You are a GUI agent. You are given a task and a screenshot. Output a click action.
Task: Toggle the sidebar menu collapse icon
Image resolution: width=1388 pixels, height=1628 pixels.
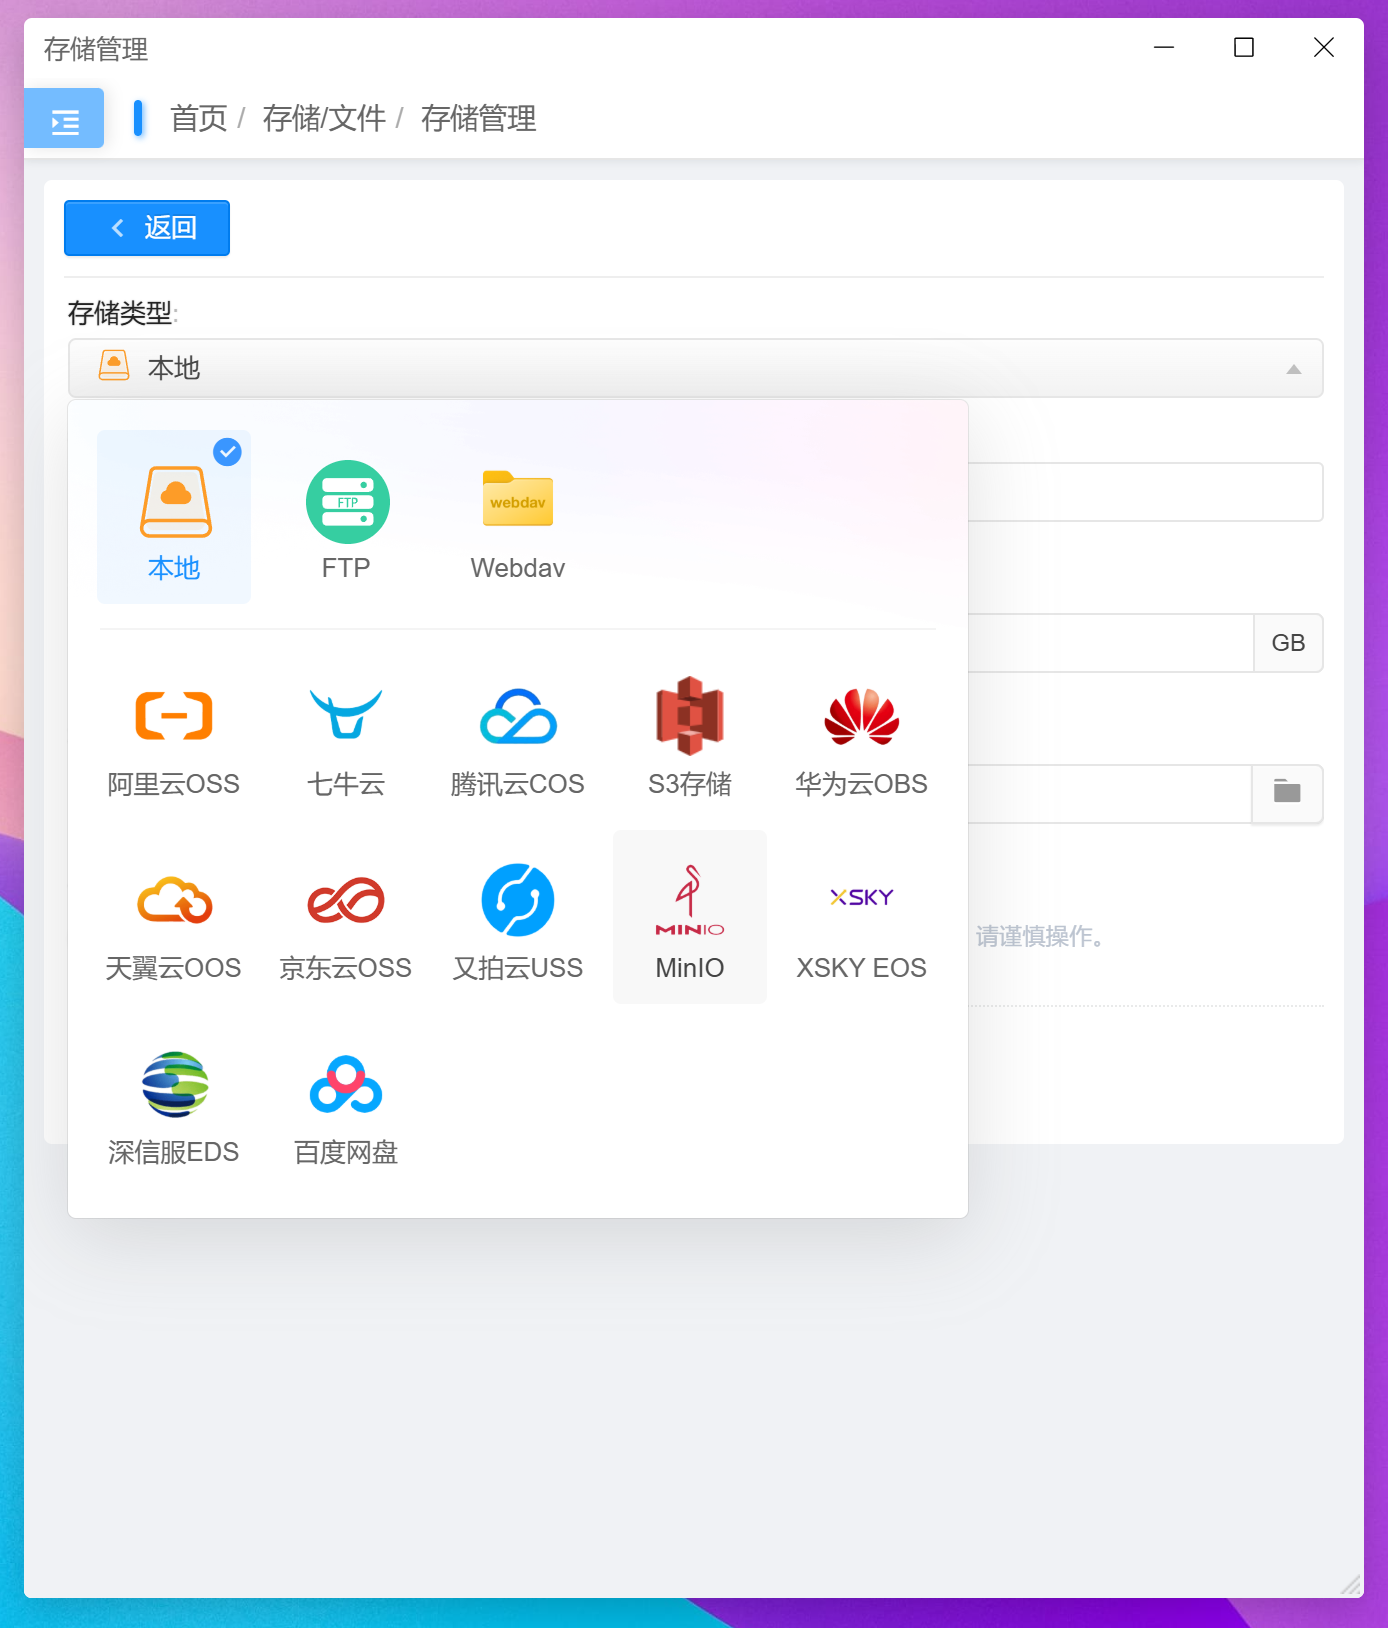(64, 119)
